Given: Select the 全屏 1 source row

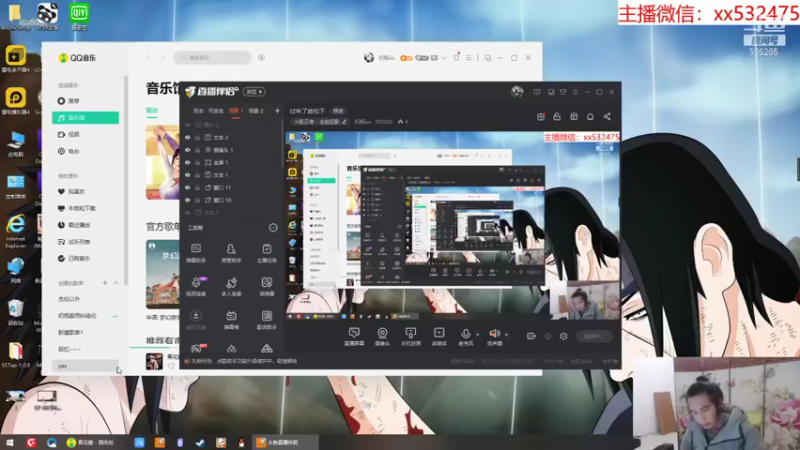Looking at the screenshot, I should tap(232, 162).
